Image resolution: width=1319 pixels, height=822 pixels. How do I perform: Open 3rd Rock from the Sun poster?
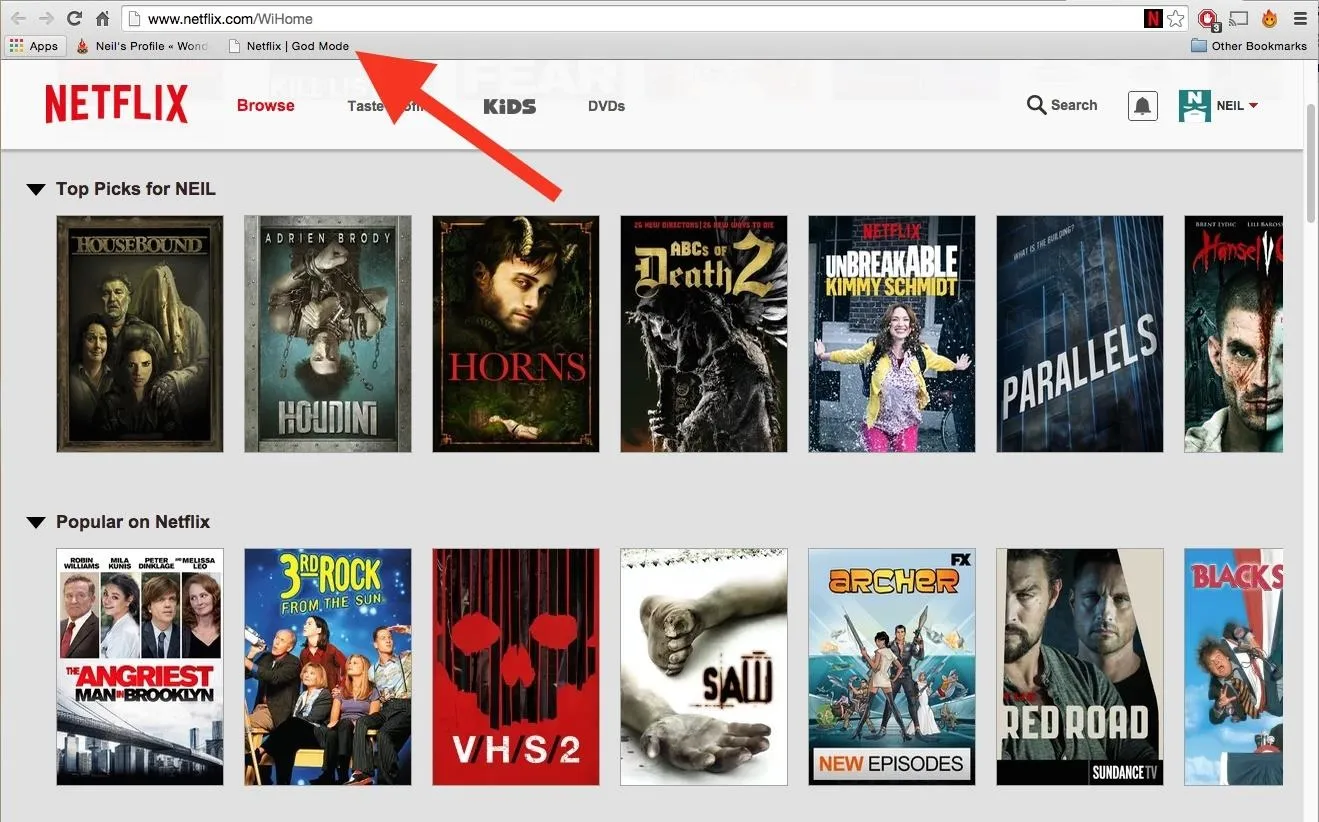[x=328, y=667]
